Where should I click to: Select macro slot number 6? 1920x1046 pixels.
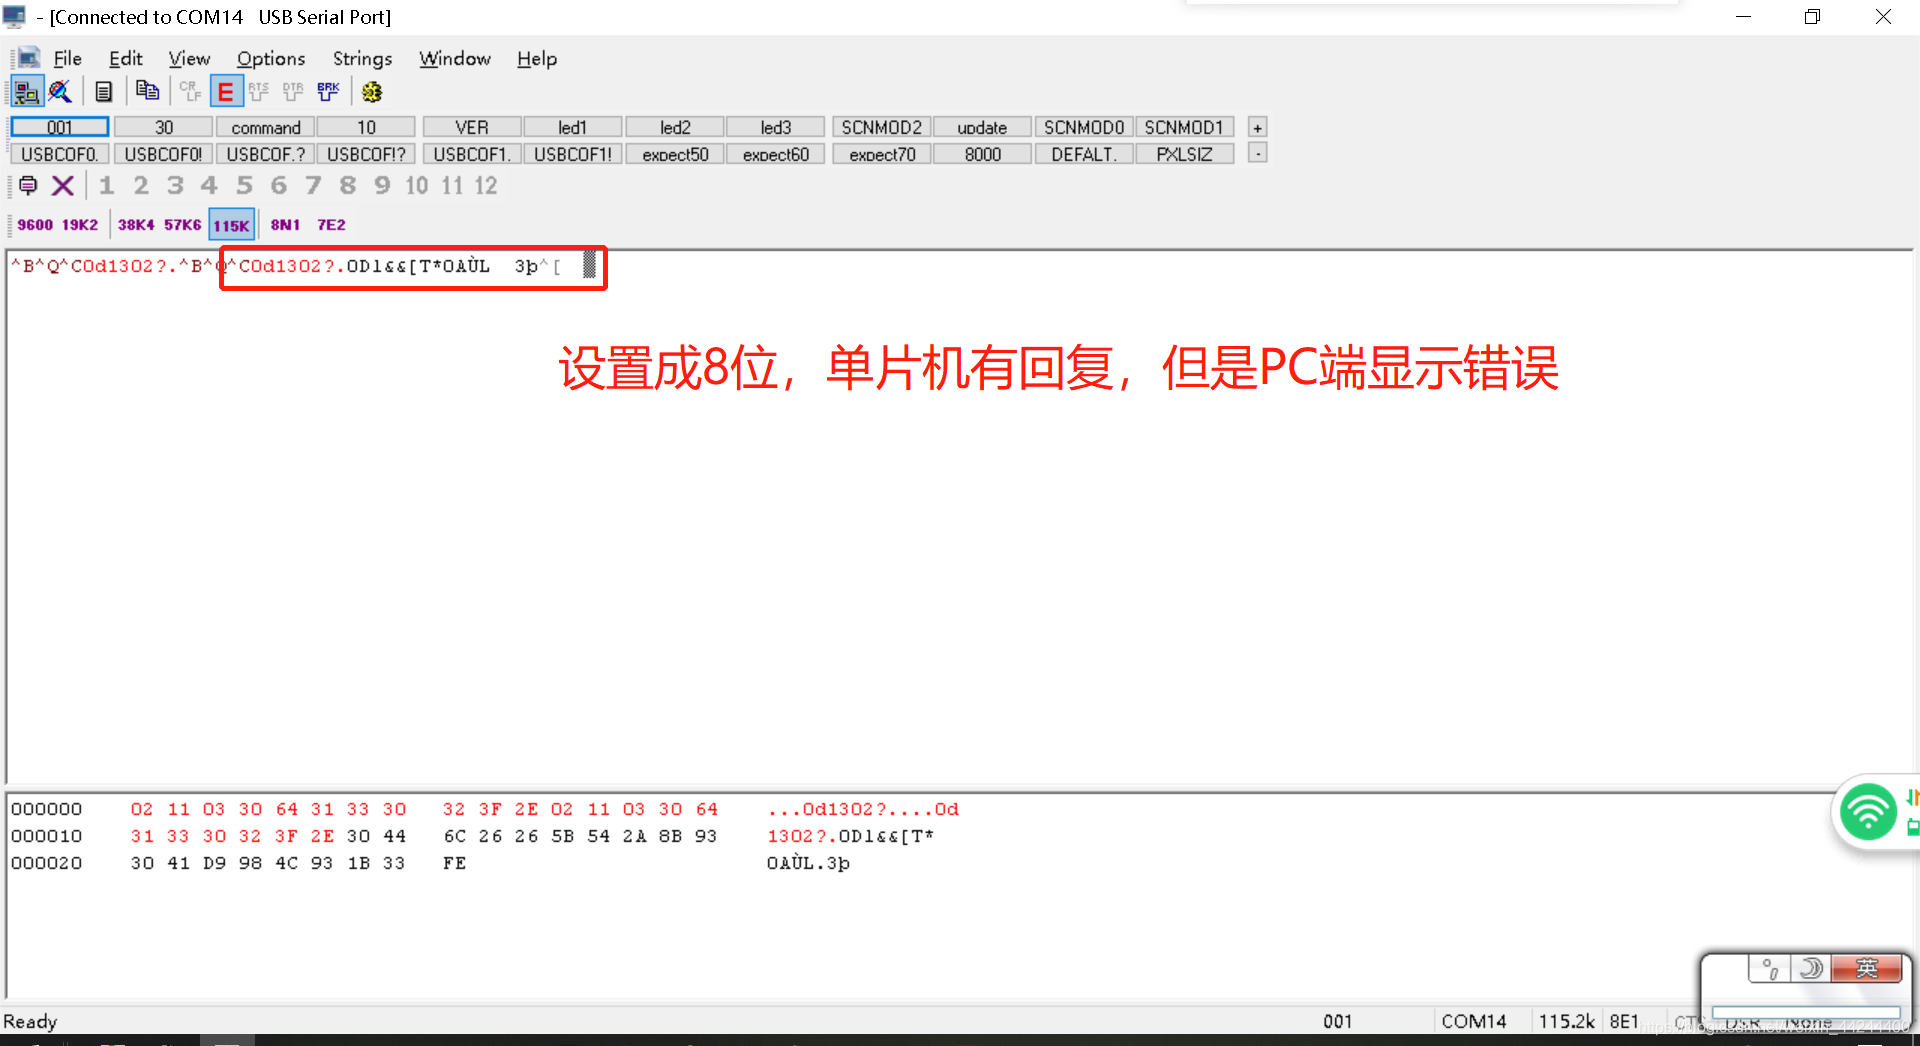click(x=279, y=185)
